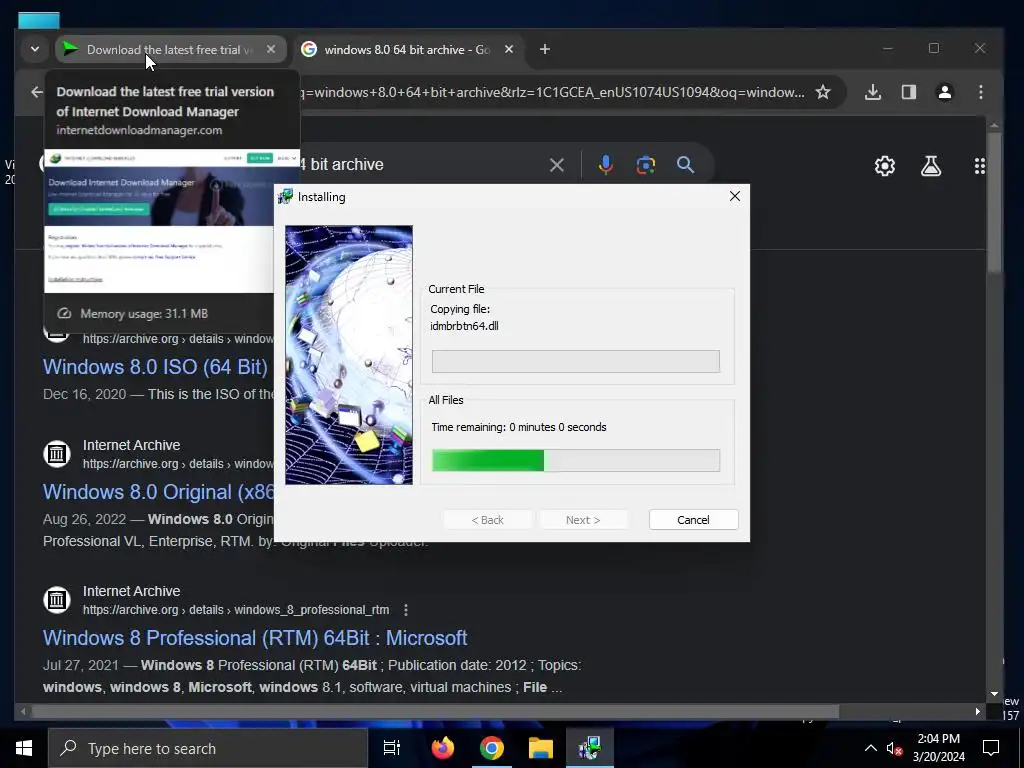
Task: Open Google apps grid
Action: click(x=980, y=166)
